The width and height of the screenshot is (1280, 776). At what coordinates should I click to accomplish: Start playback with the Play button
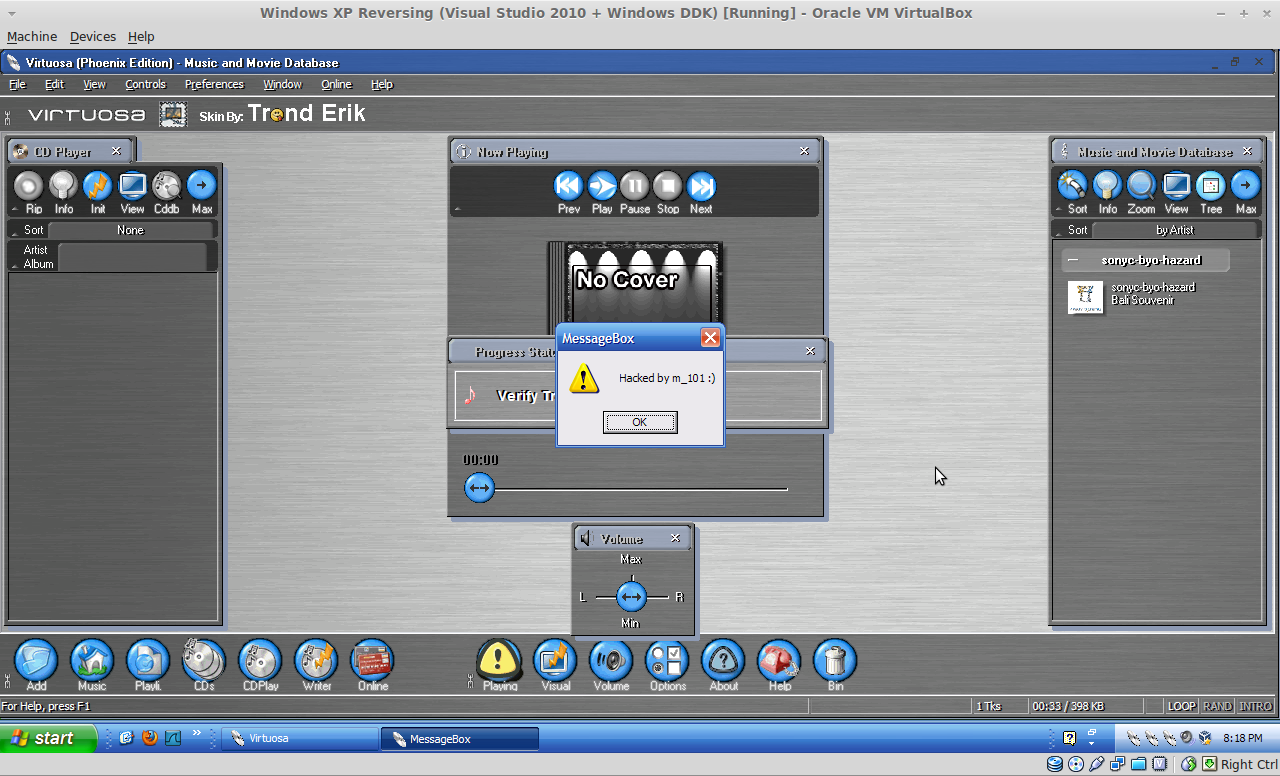pos(602,186)
